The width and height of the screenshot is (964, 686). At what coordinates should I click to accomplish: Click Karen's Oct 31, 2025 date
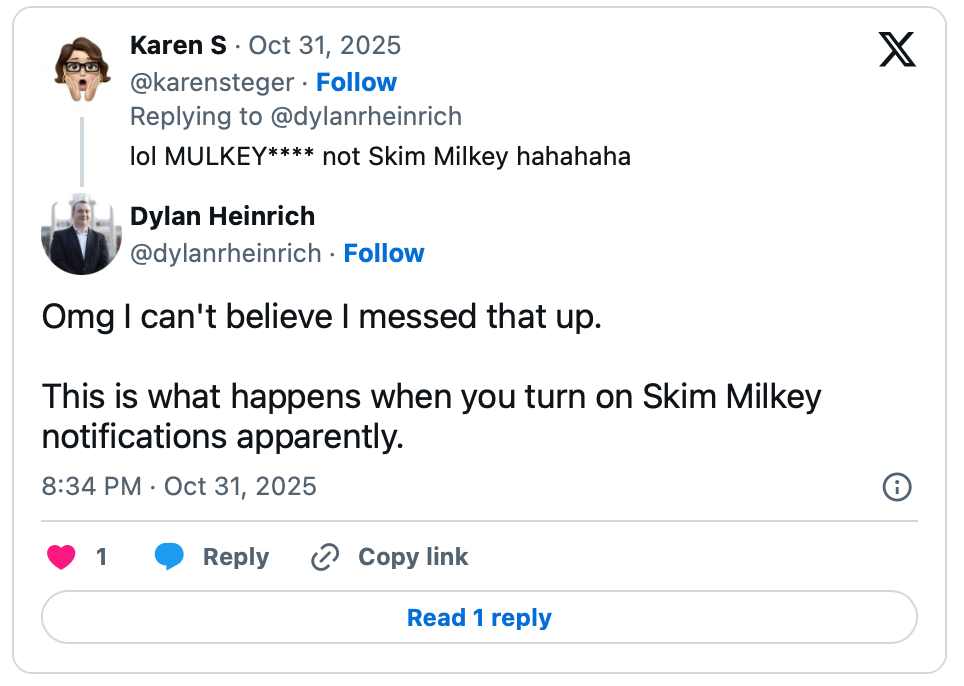324,45
